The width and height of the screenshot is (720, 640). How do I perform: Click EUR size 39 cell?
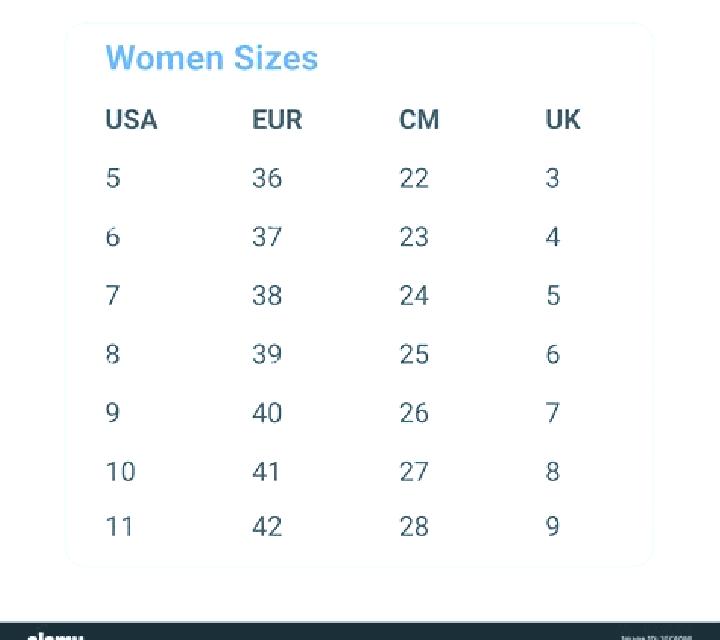pos(267,354)
